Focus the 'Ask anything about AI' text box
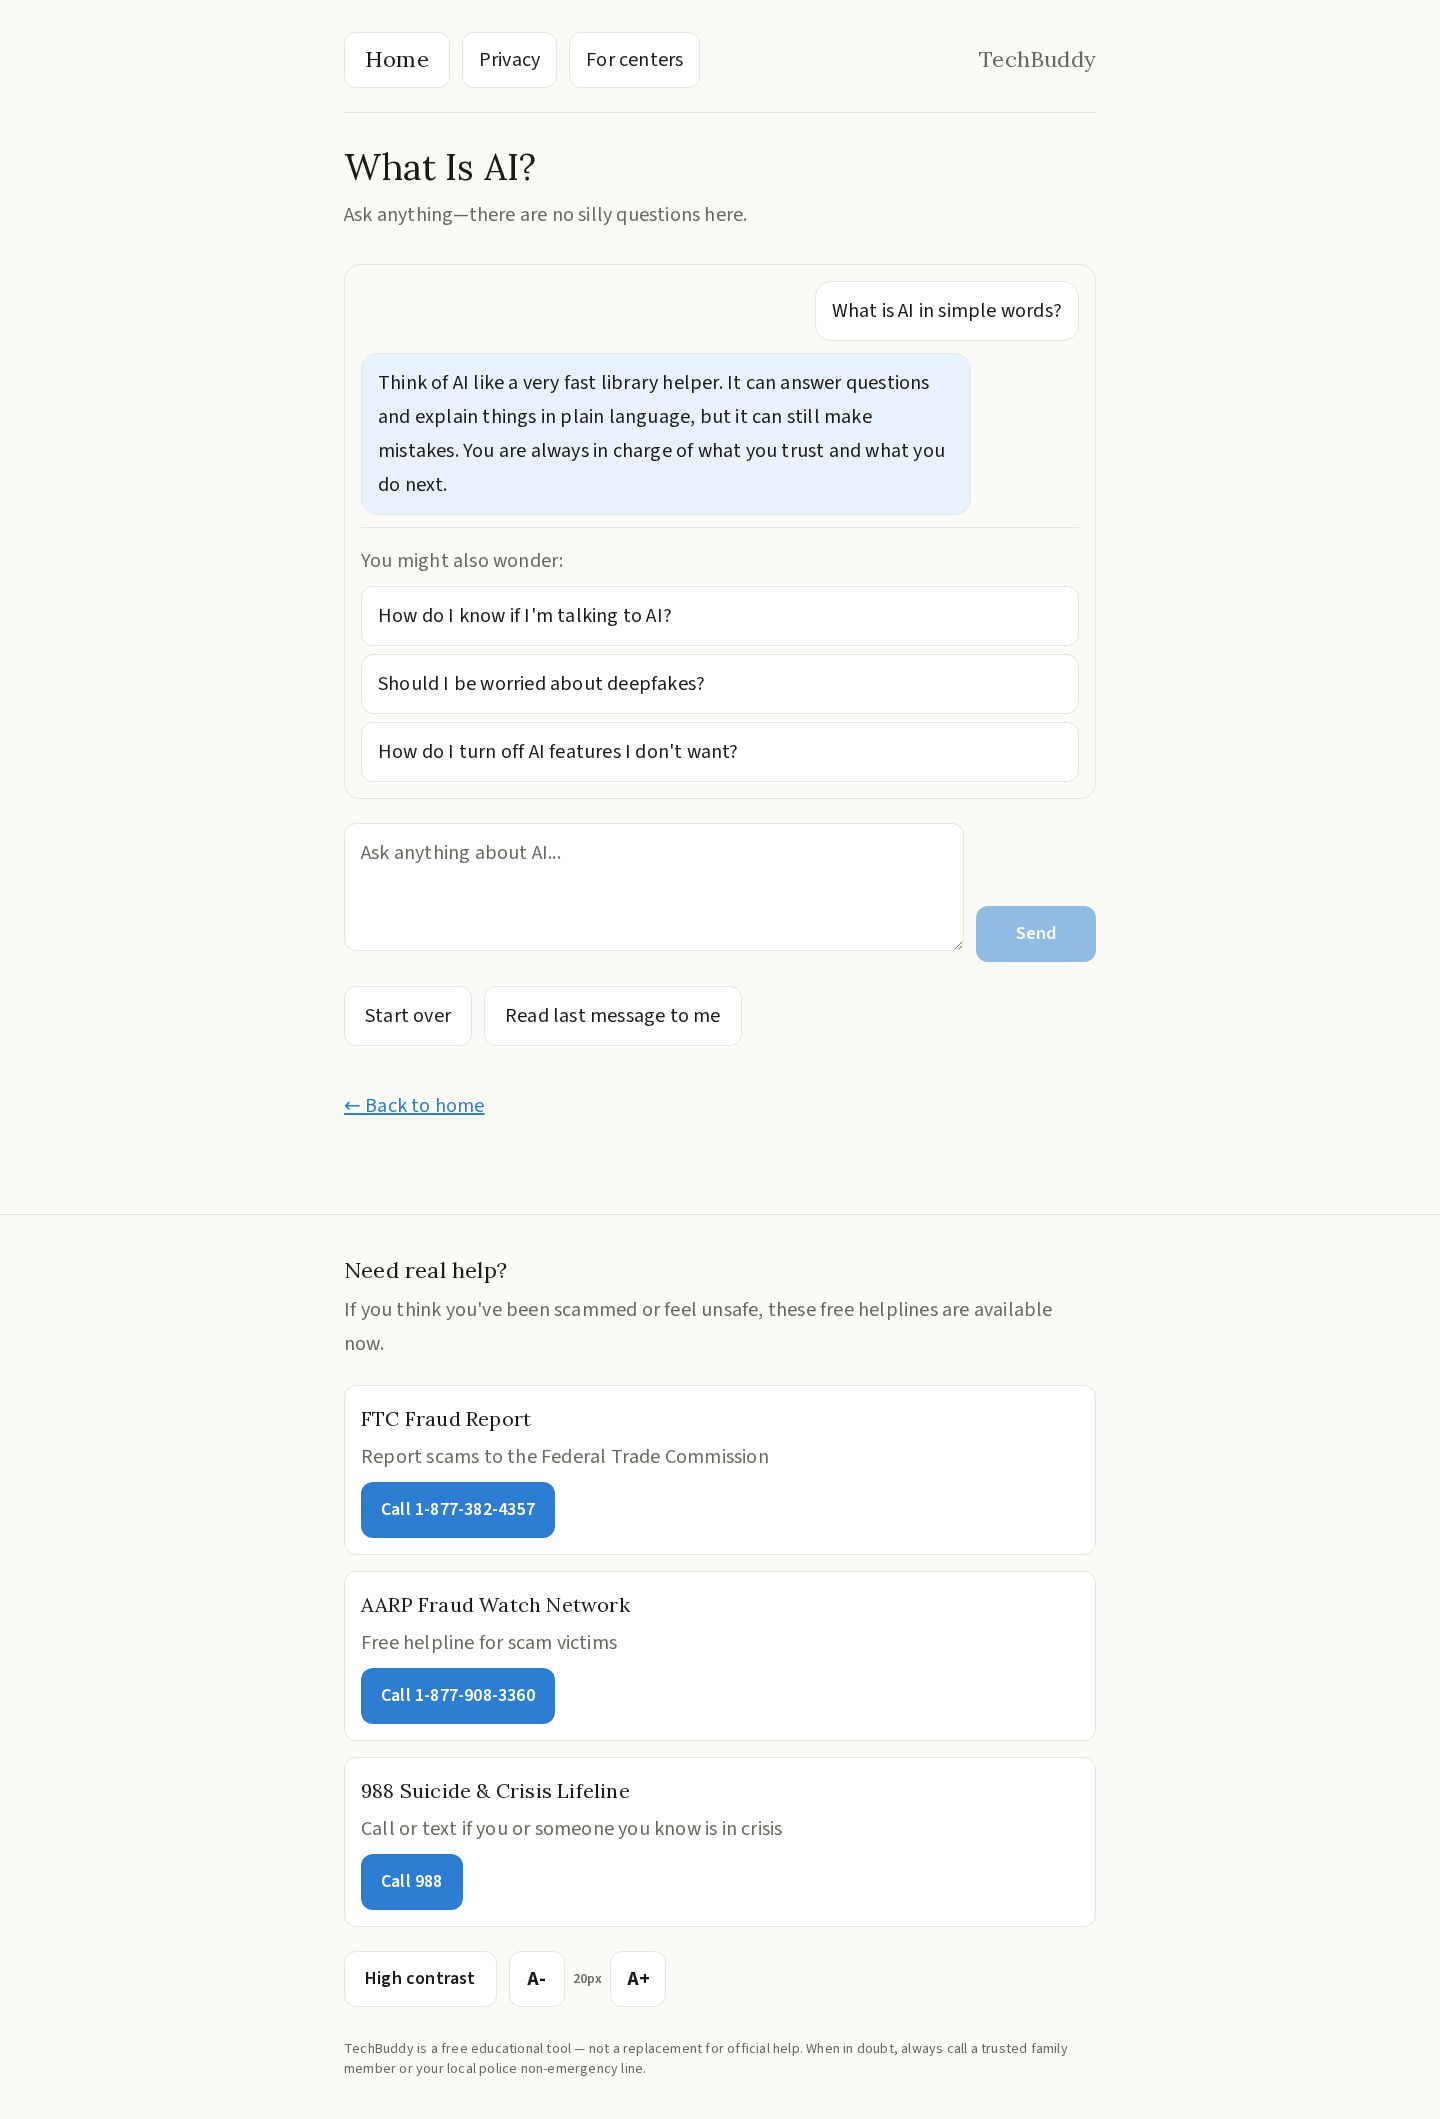The width and height of the screenshot is (1440, 2119). point(653,886)
